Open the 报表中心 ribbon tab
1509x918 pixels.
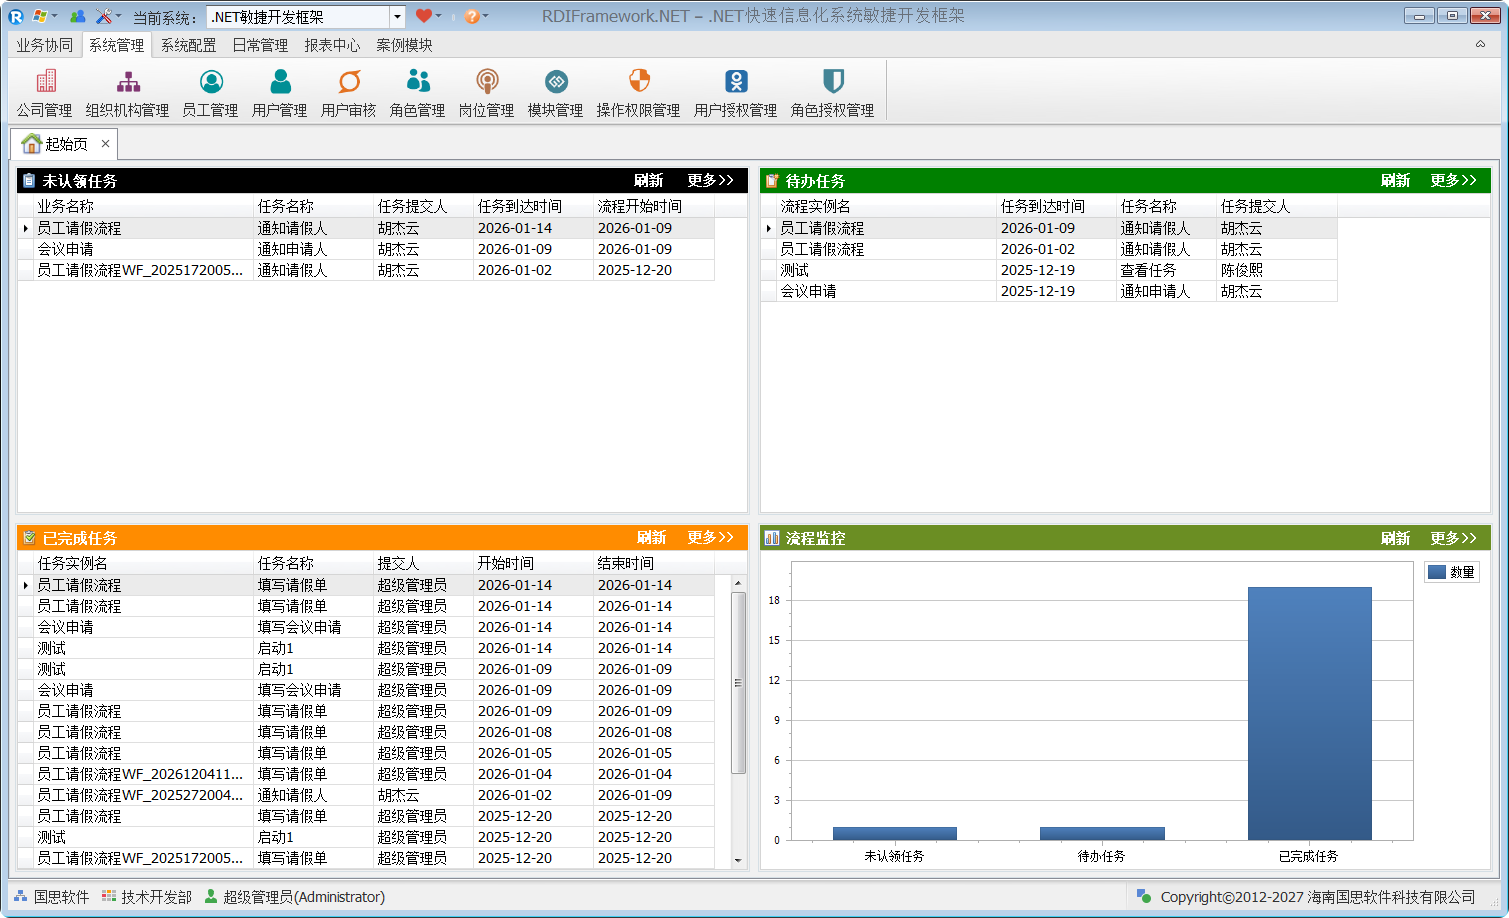(332, 45)
